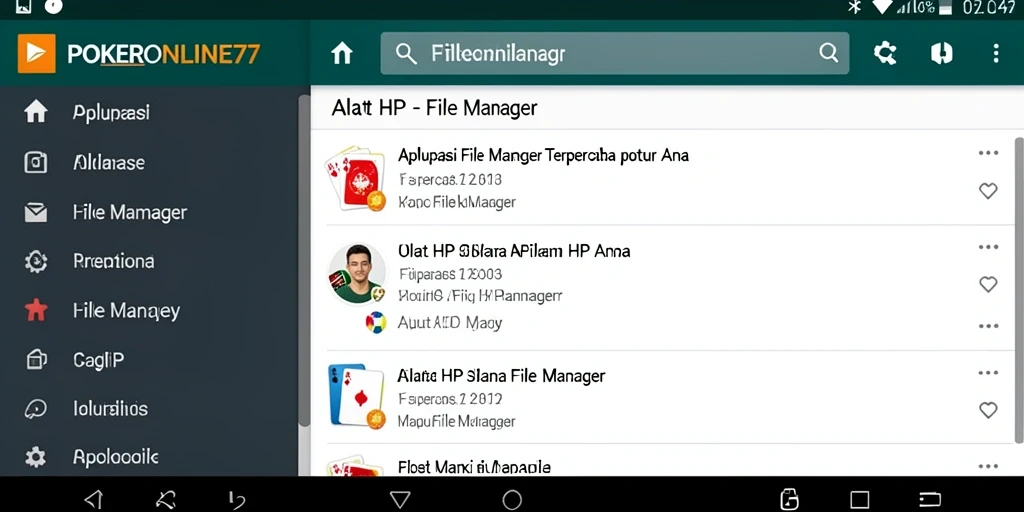Focus the Fiilteonnilanagr search field
The width and height of the screenshot is (1024, 512).
(x=615, y=54)
